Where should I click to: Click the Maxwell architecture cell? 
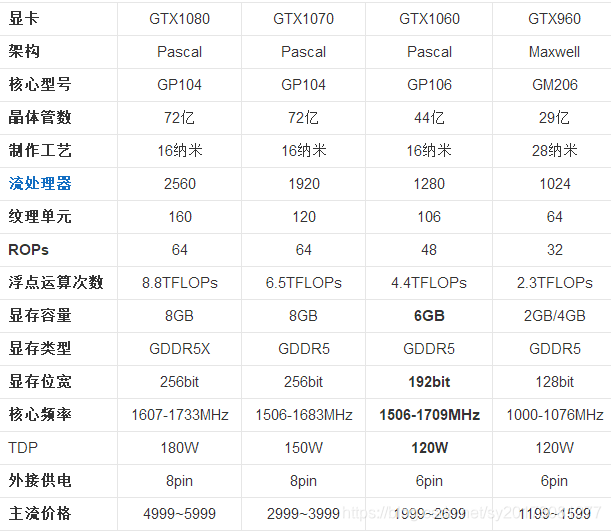point(554,52)
